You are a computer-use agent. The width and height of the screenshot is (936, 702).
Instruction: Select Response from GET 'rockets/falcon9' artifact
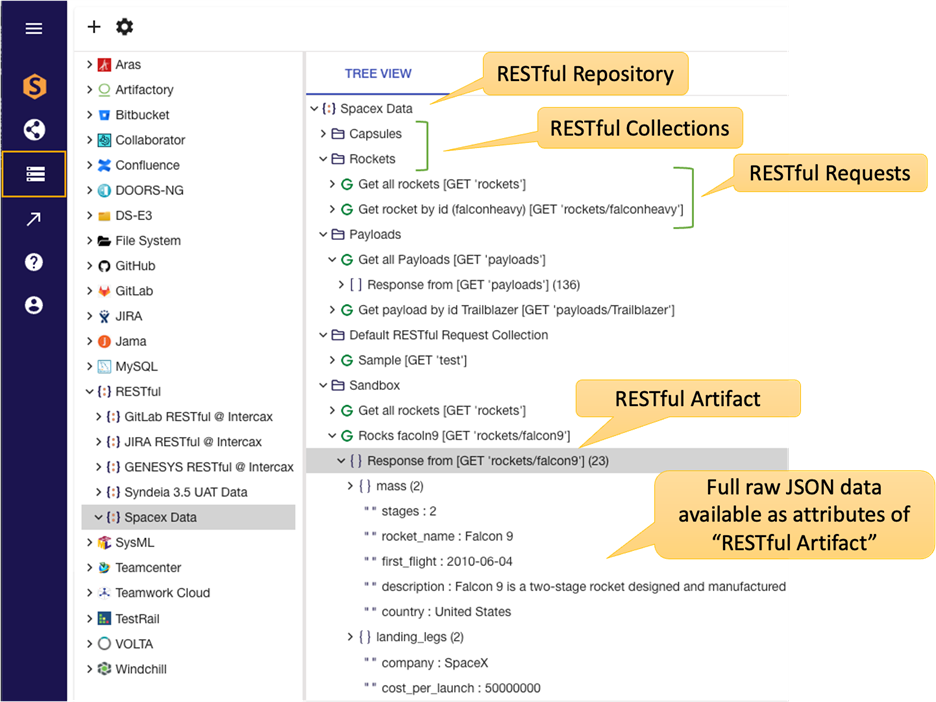pyautogui.click(x=488, y=461)
